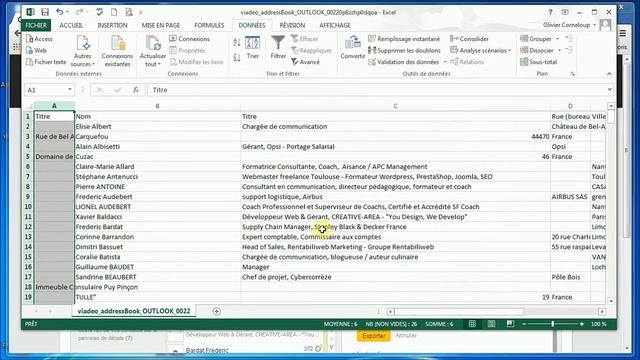Open the Name Box dropdown arrow

coord(70,90)
